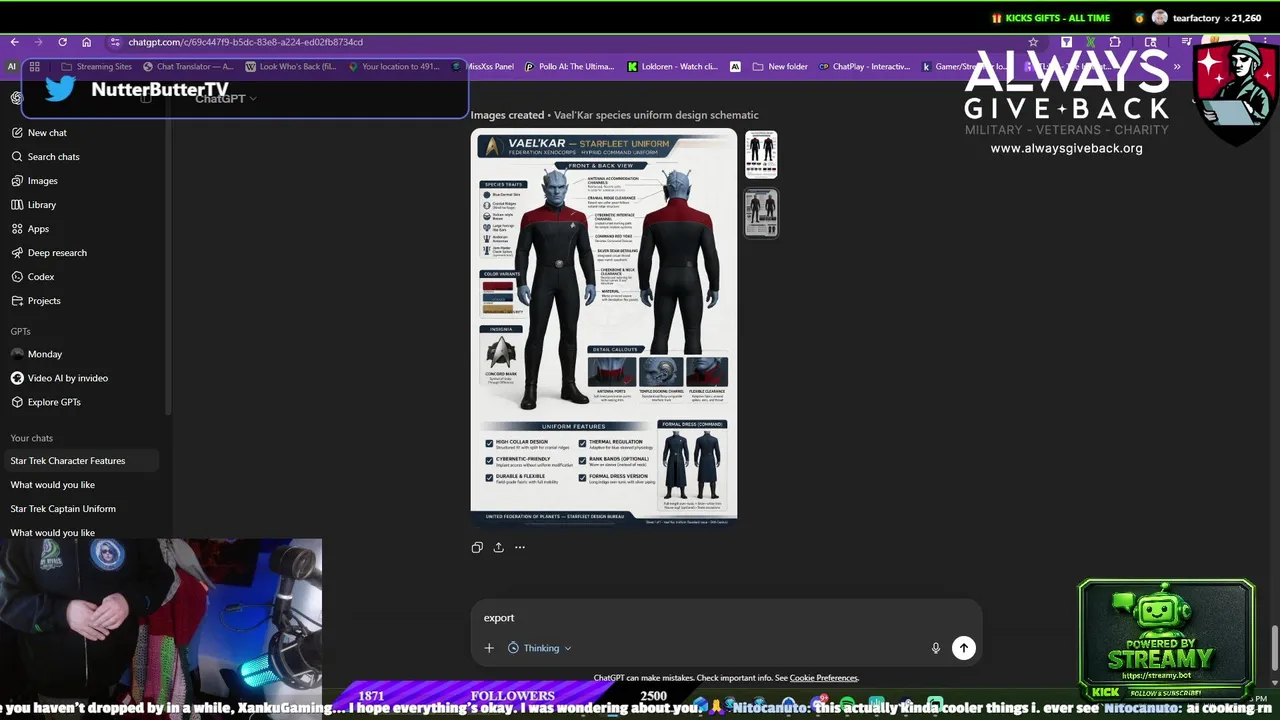Open the browser extensions puzzle icon
The image size is (1280, 720).
pos(1115,42)
